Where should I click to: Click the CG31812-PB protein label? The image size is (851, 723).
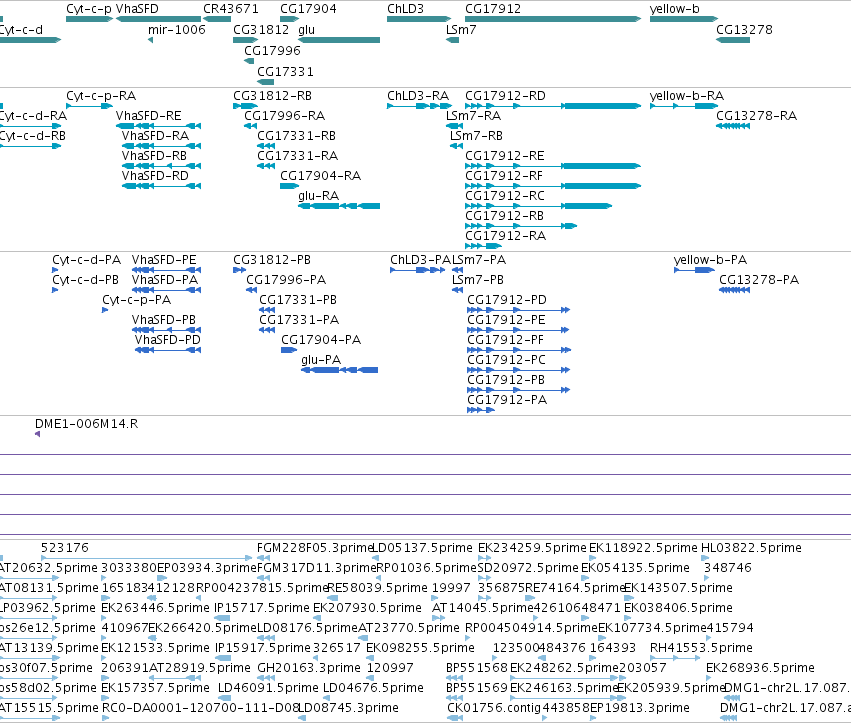click(x=272, y=260)
